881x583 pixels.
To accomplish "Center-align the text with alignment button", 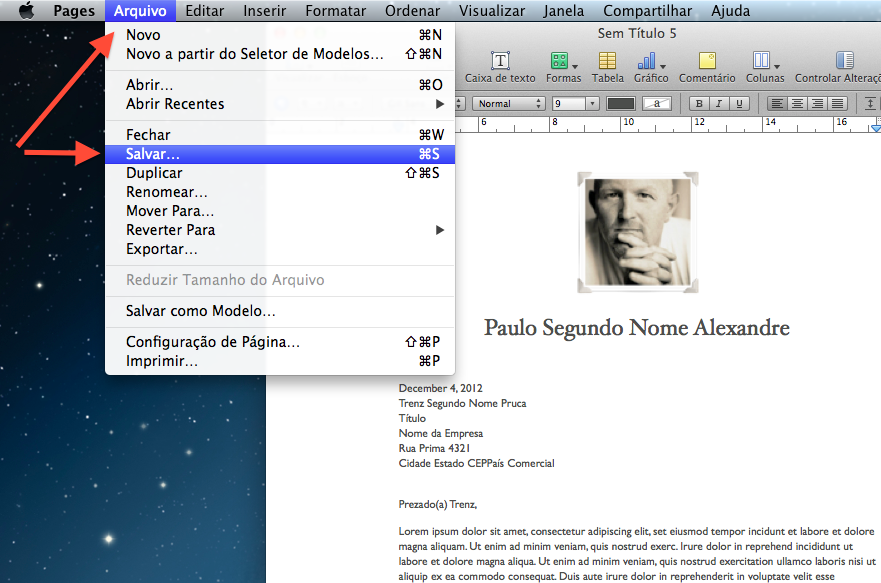I will click(797, 103).
